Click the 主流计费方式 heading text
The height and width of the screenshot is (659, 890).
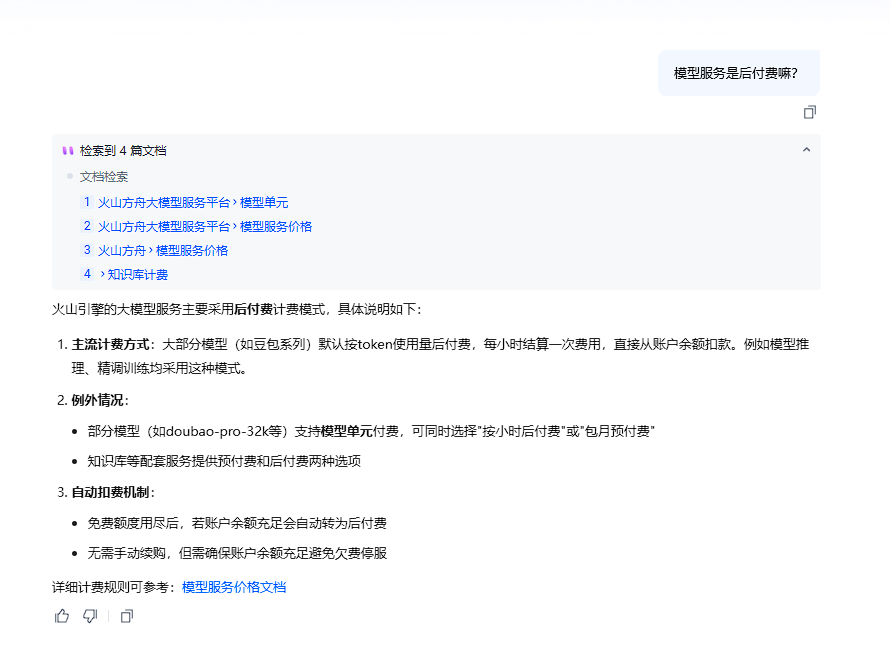(x=110, y=344)
